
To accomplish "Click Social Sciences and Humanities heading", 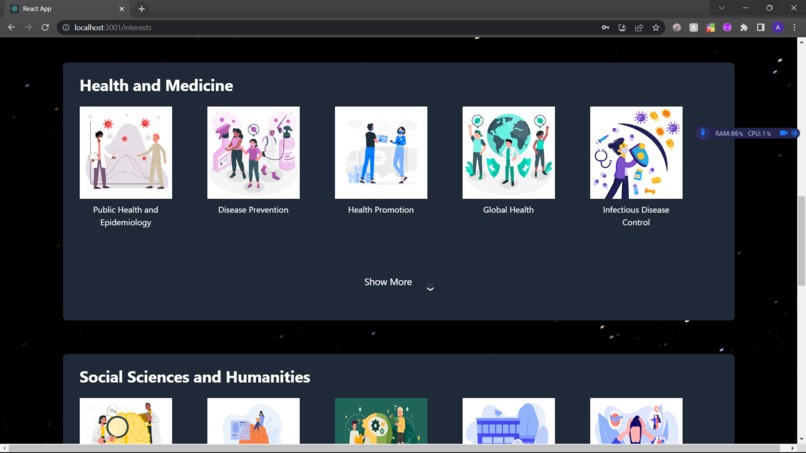I will [x=195, y=377].
